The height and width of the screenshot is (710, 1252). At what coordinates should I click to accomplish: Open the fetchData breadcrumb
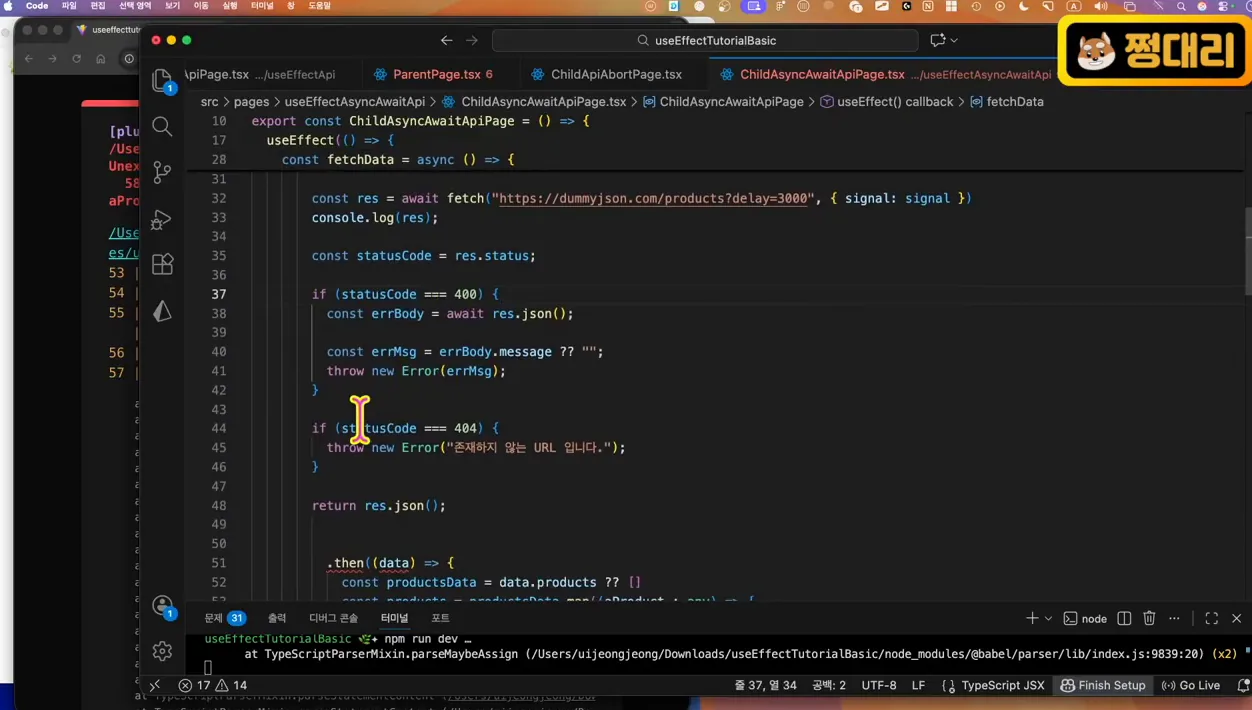1006,101
